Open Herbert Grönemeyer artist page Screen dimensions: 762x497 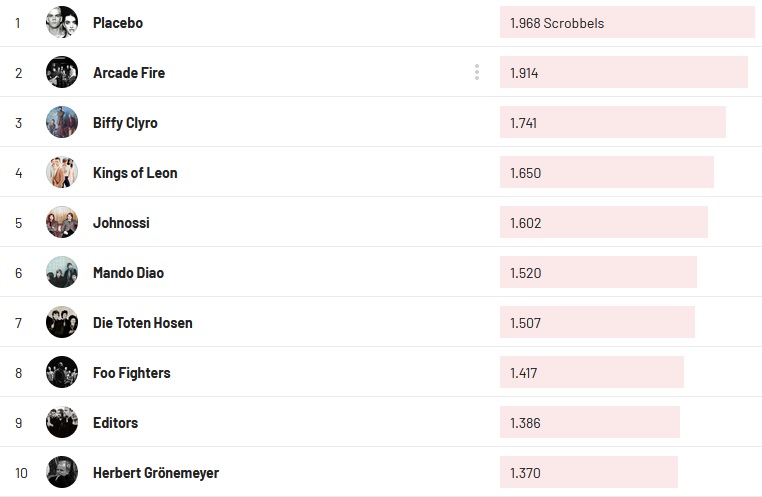coord(155,473)
